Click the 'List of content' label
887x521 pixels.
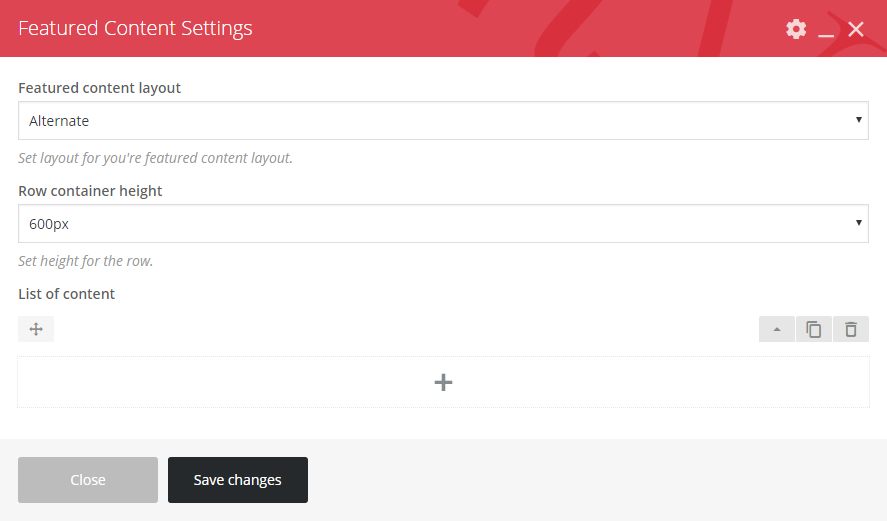coord(67,294)
